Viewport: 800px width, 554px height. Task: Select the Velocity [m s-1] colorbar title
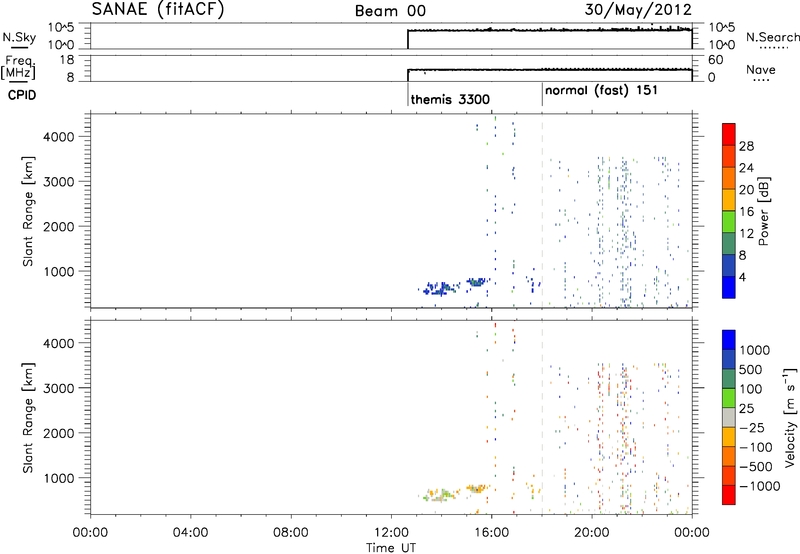point(790,417)
